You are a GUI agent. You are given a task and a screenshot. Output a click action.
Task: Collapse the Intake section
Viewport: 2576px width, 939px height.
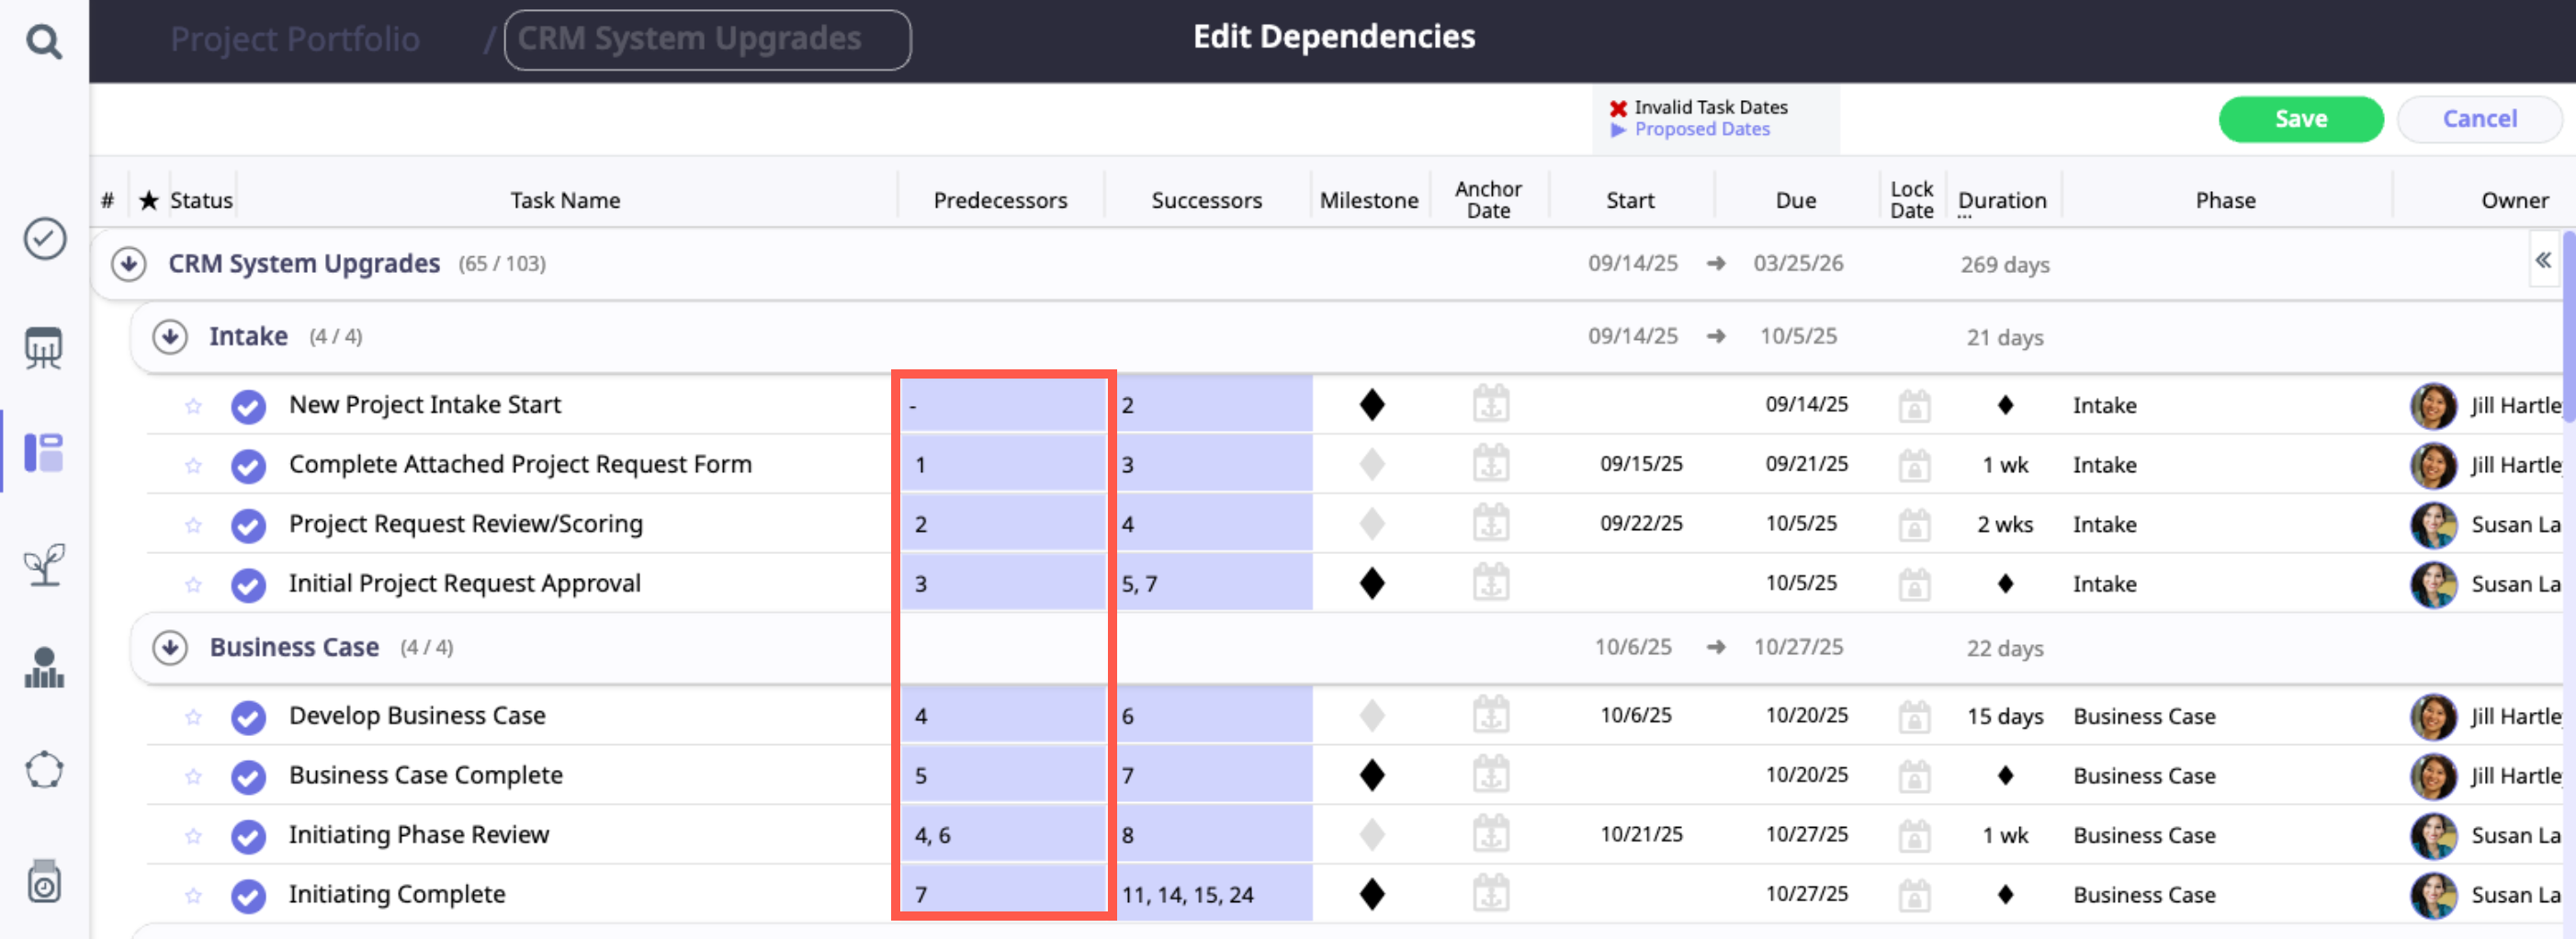point(170,337)
